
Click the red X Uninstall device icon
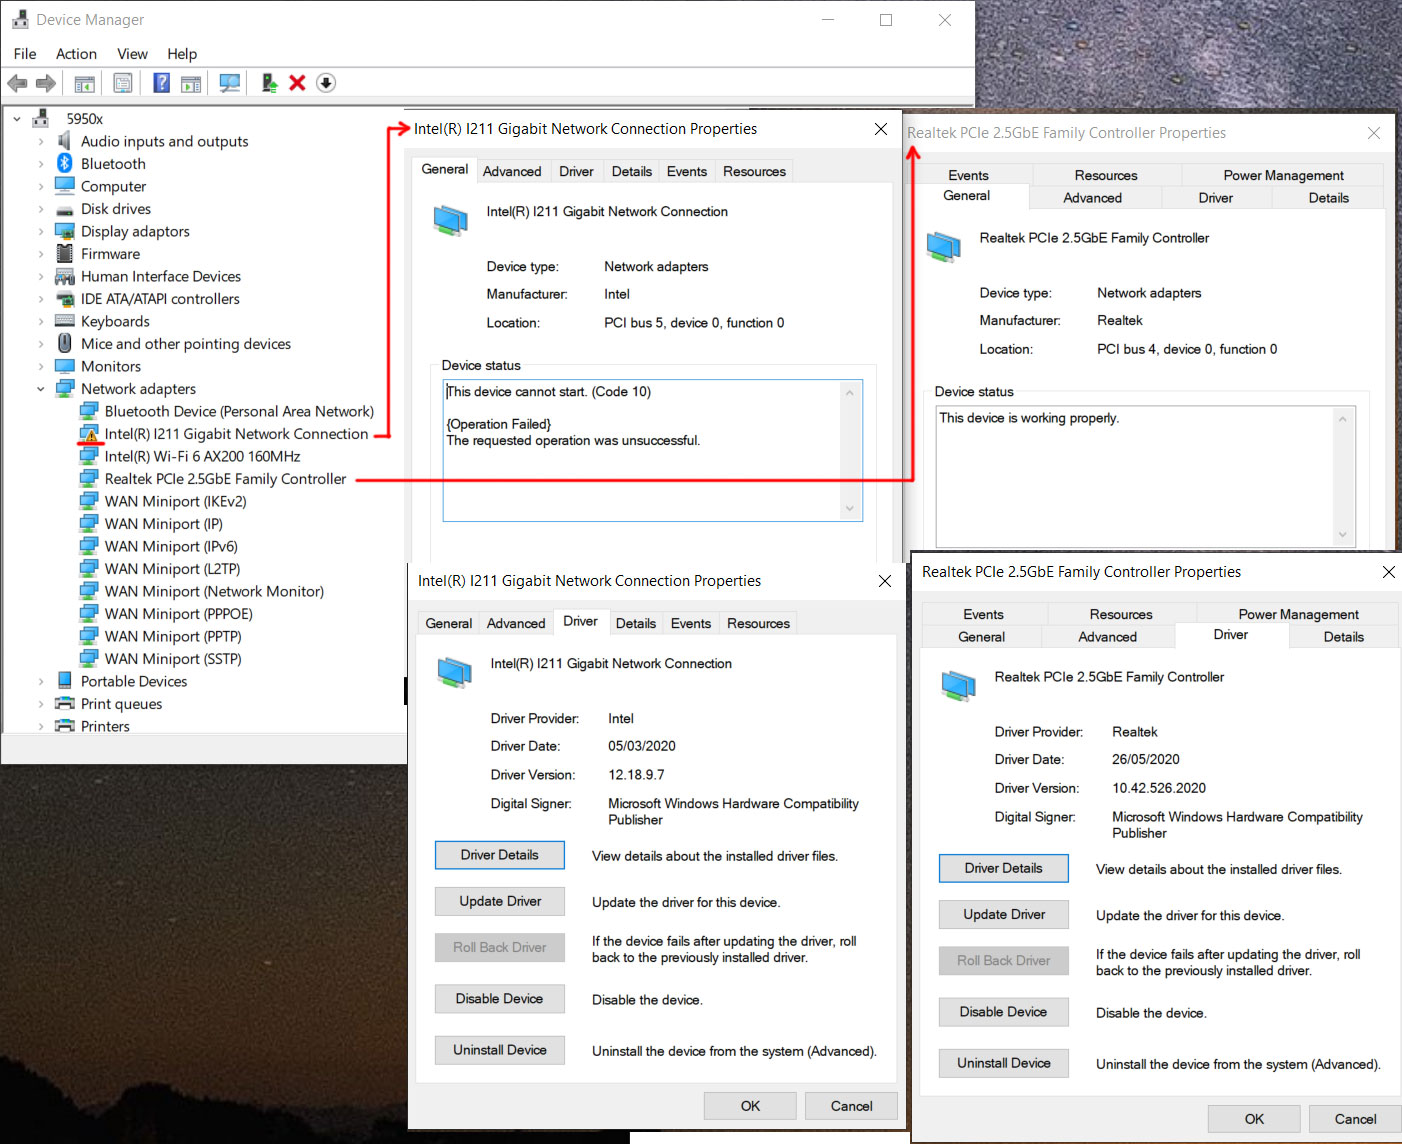point(297,83)
